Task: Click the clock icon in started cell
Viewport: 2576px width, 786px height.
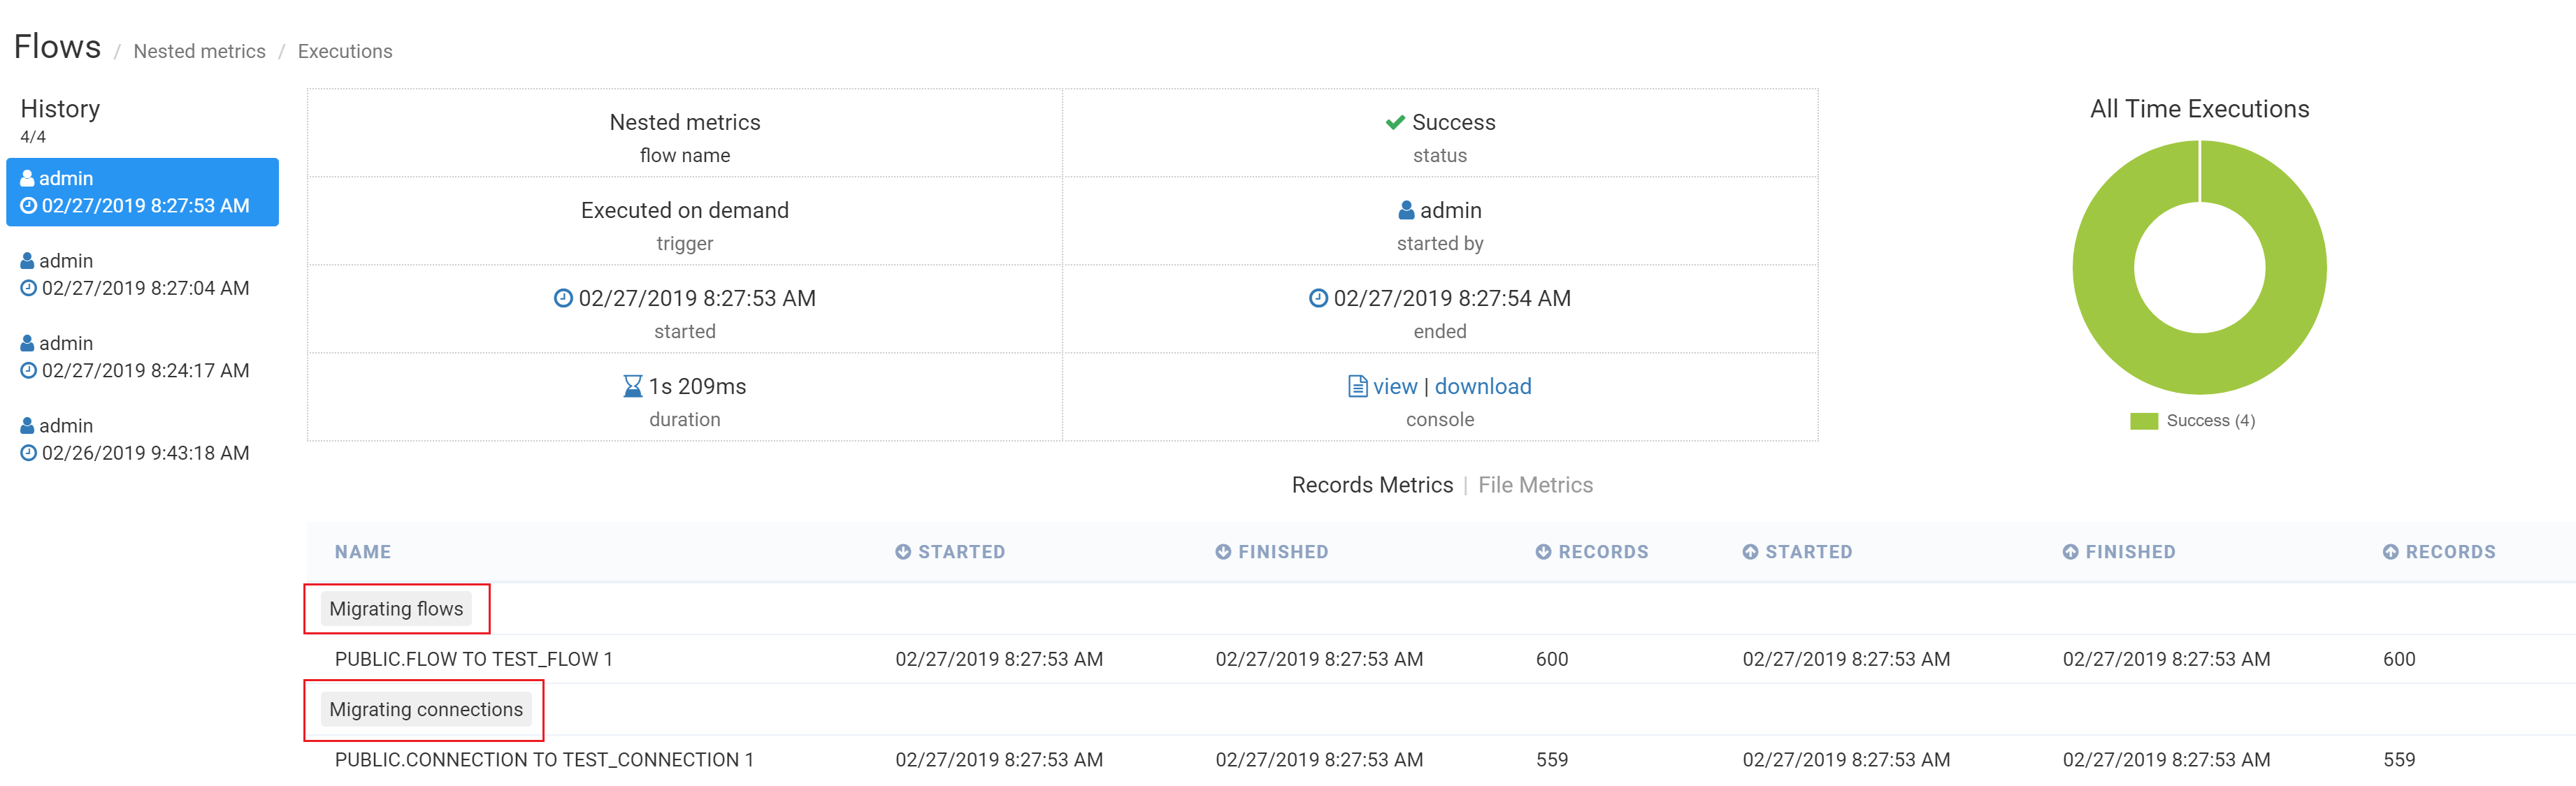Action: point(563,298)
